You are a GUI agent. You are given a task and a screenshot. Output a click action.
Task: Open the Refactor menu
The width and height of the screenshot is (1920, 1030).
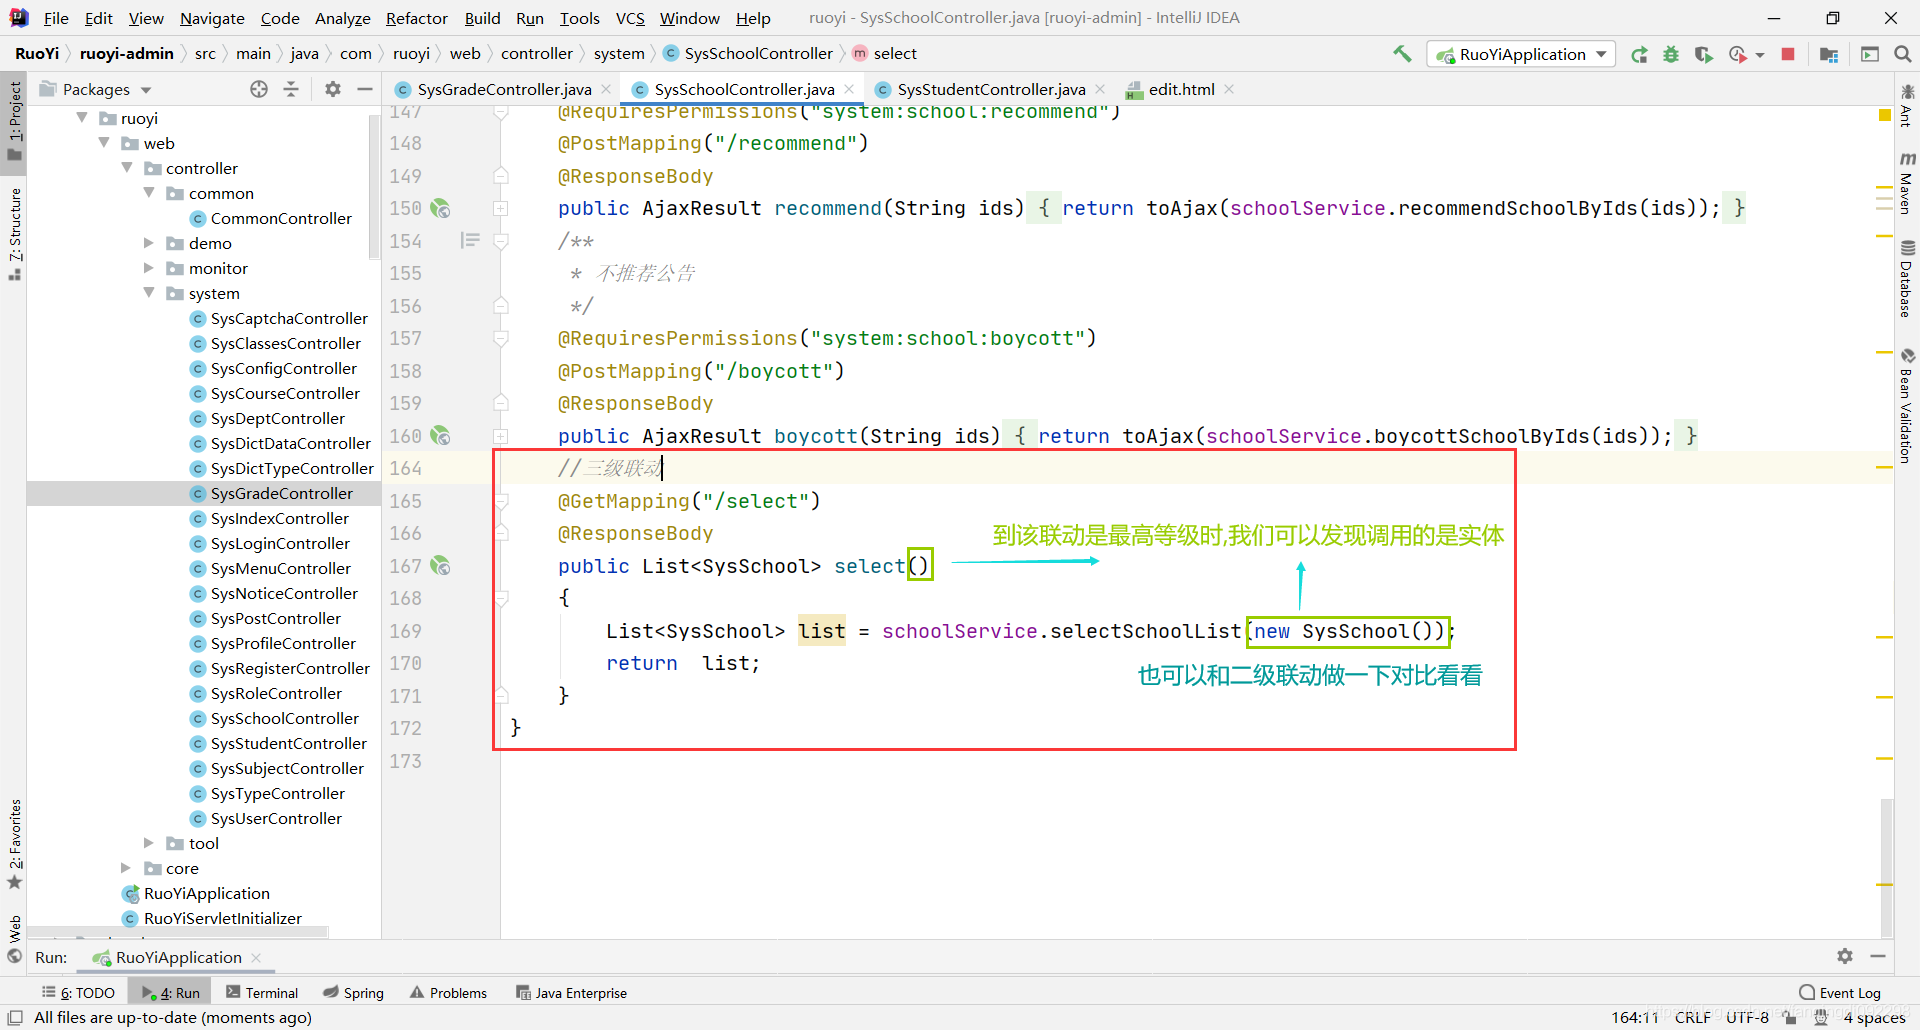(x=416, y=18)
